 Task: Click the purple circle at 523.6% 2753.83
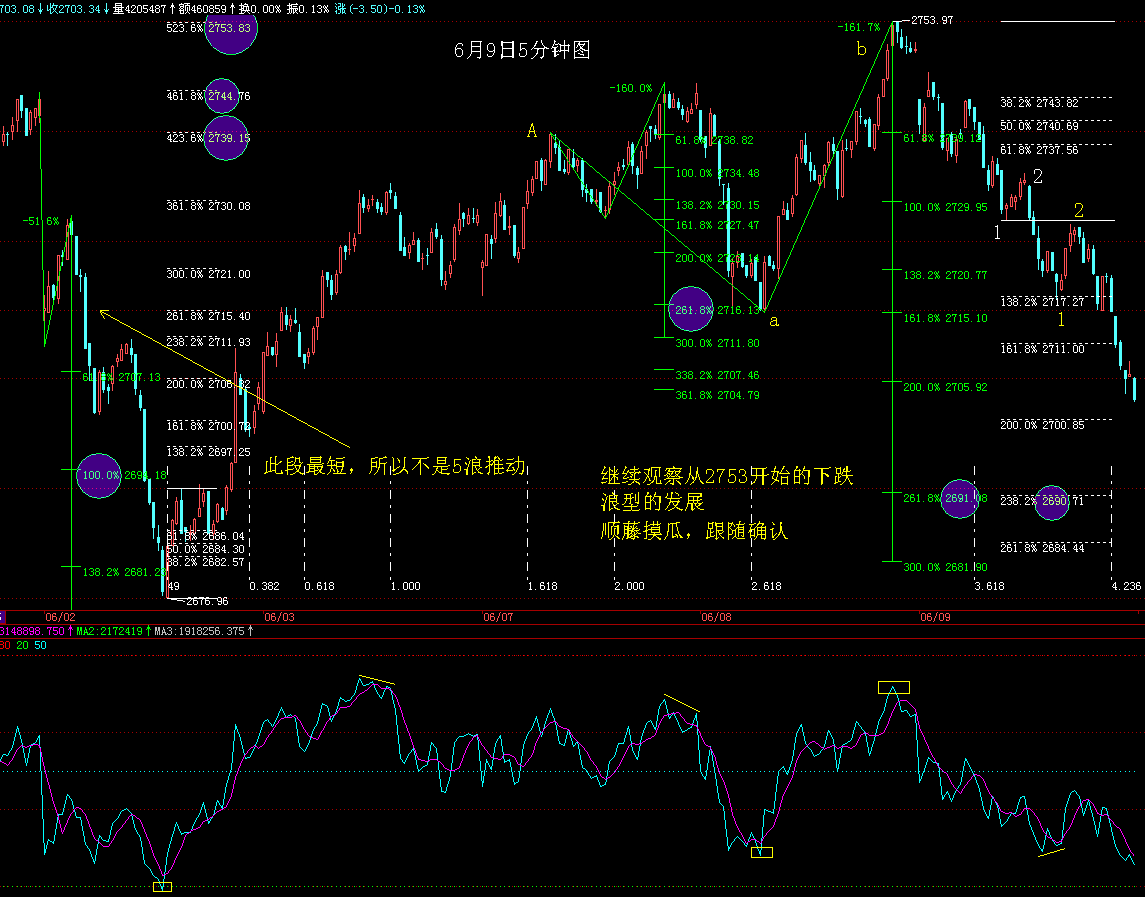(x=230, y=28)
